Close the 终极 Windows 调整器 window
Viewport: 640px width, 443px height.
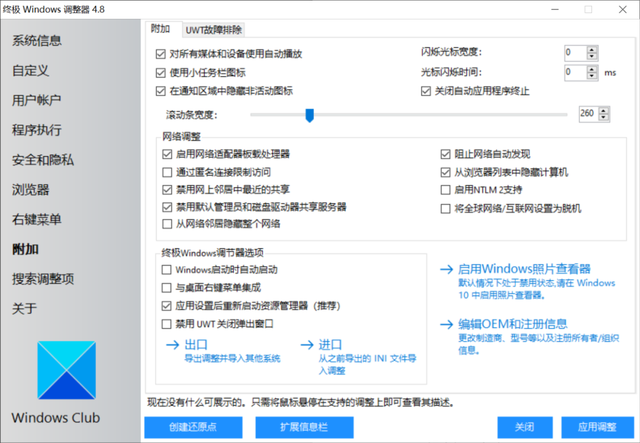(622, 9)
